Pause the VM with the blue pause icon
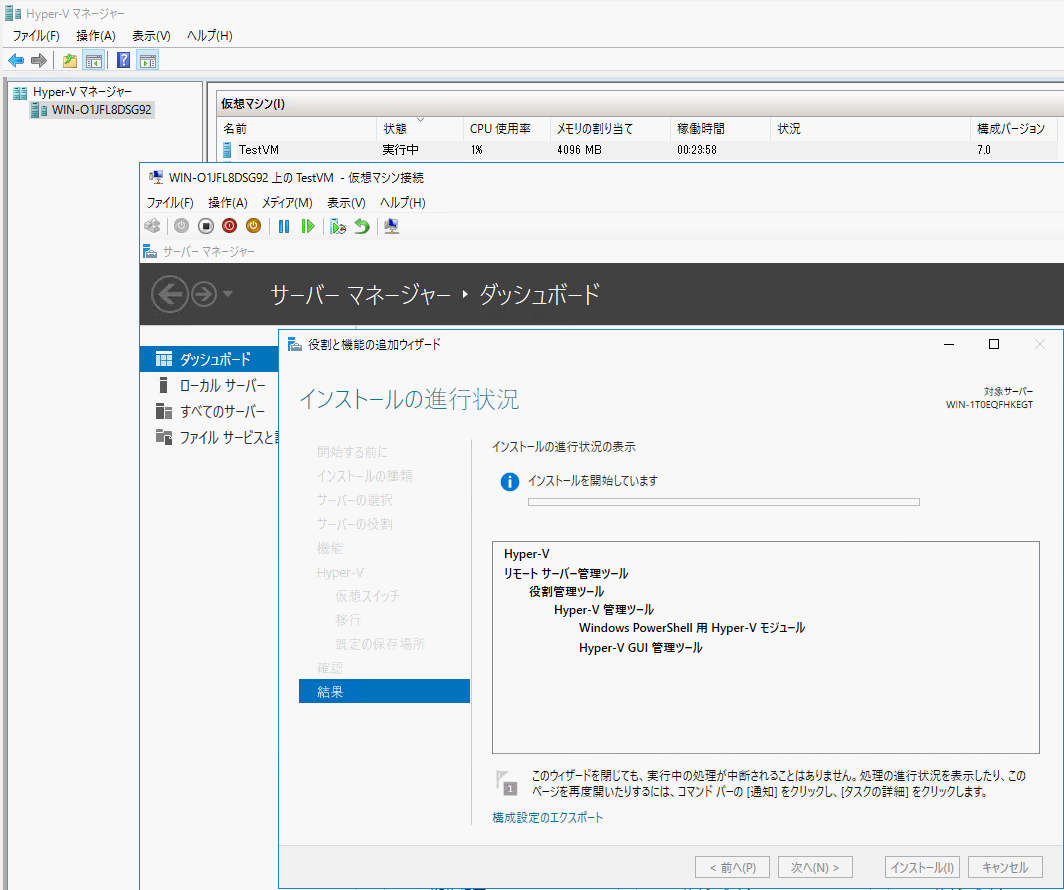Image resolution: width=1064 pixels, height=890 pixels. [284, 226]
